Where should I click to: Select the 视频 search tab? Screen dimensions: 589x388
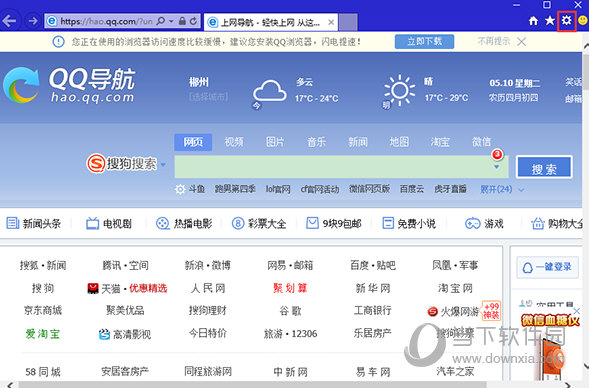(234, 142)
